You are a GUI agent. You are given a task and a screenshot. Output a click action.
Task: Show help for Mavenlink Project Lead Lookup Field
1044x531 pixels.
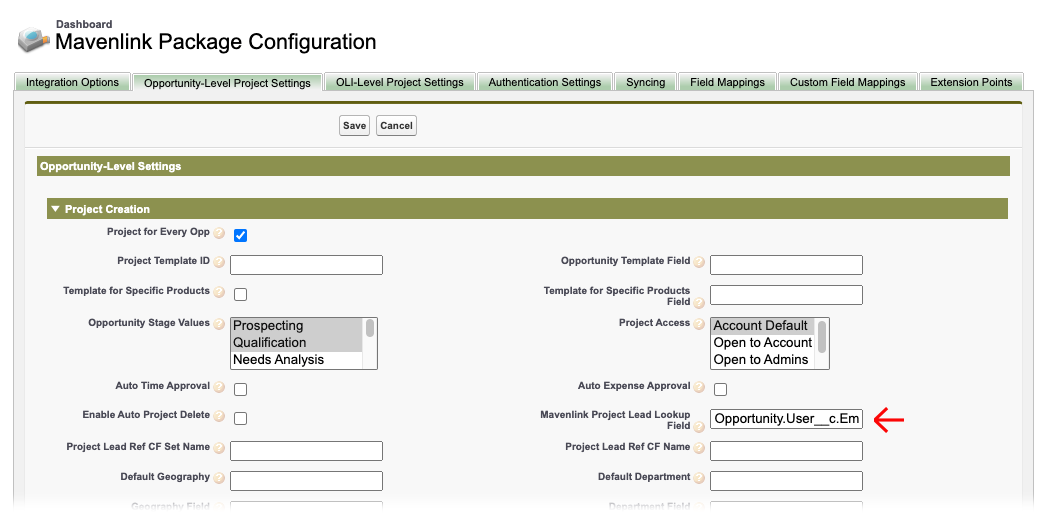pyautogui.click(x=699, y=427)
